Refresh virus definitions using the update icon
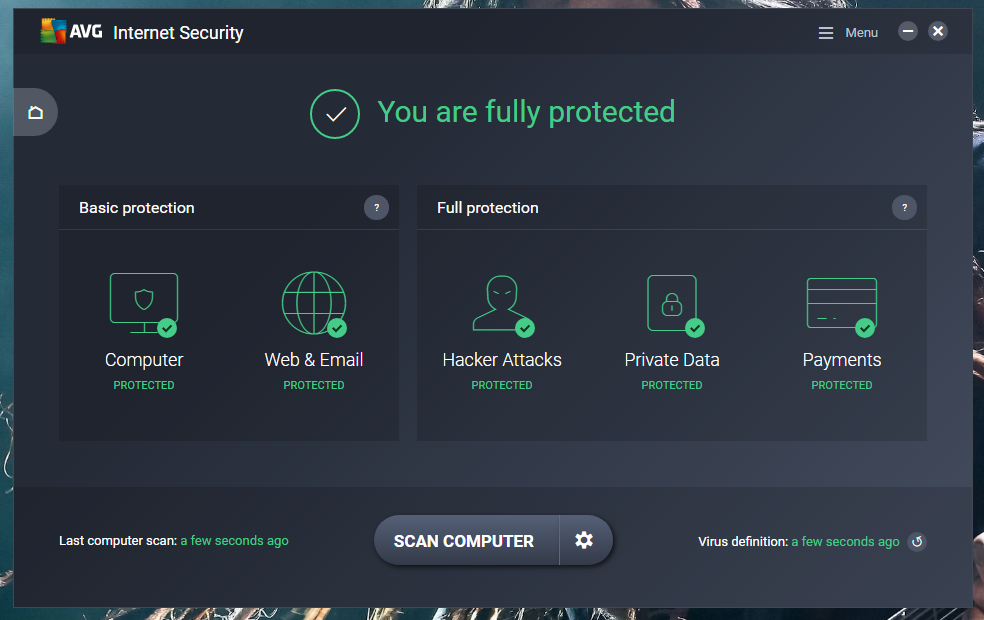The width and height of the screenshot is (984, 620). coord(917,541)
